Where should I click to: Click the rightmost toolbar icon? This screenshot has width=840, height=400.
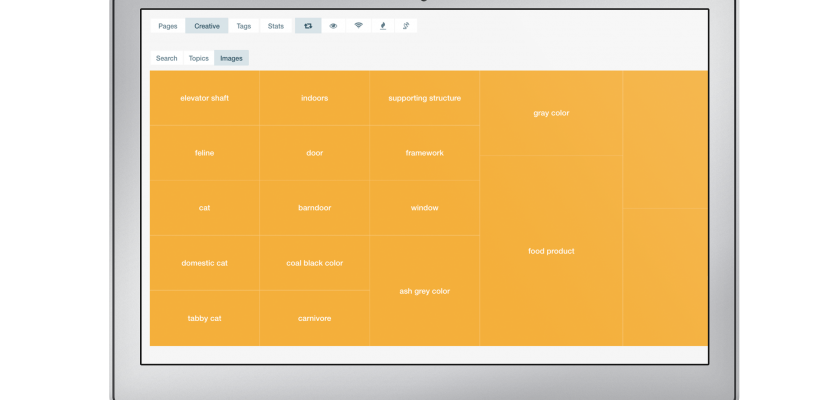[x=405, y=26]
